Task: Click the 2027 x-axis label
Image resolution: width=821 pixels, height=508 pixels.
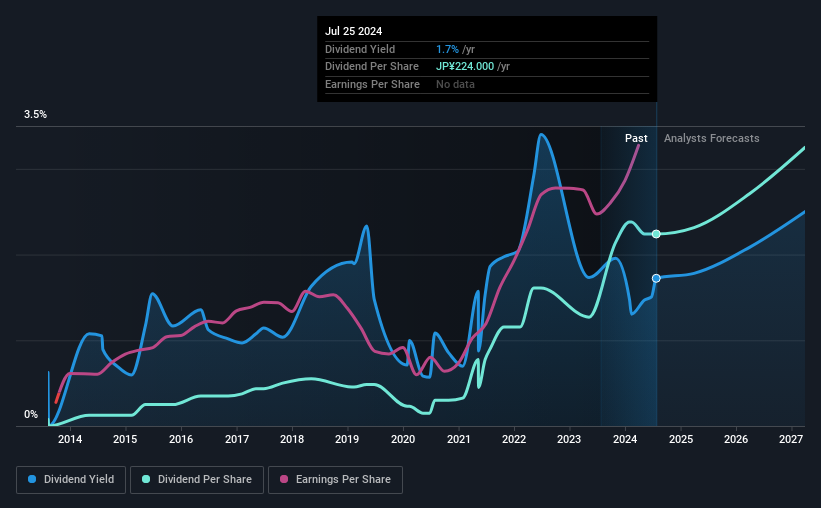Action: pyautogui.click(x=791, y=439)
